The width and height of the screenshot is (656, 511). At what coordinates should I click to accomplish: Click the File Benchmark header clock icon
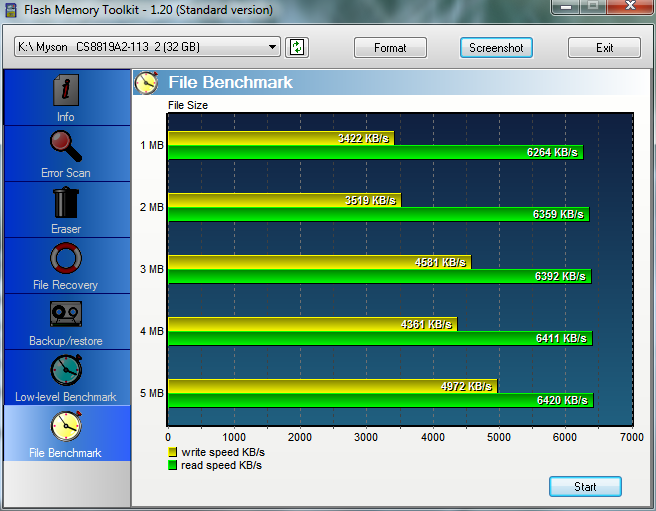click(146, 82)
